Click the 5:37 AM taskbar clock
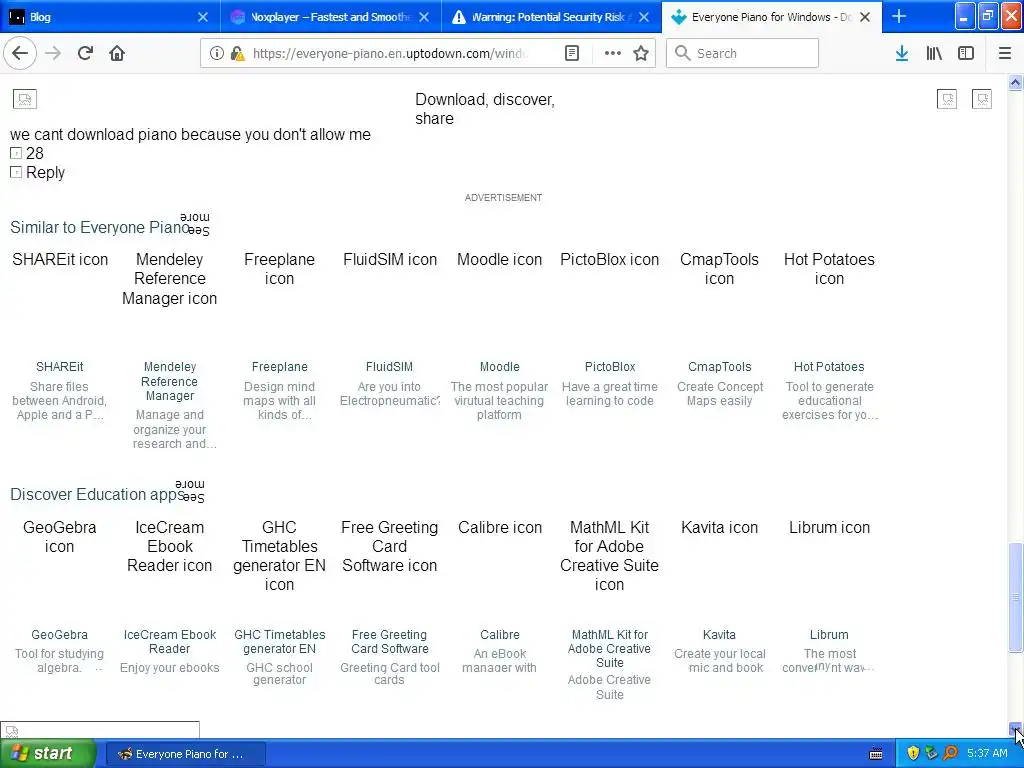This screenshot has height=768, width=1024. click(x=987, y=754)
